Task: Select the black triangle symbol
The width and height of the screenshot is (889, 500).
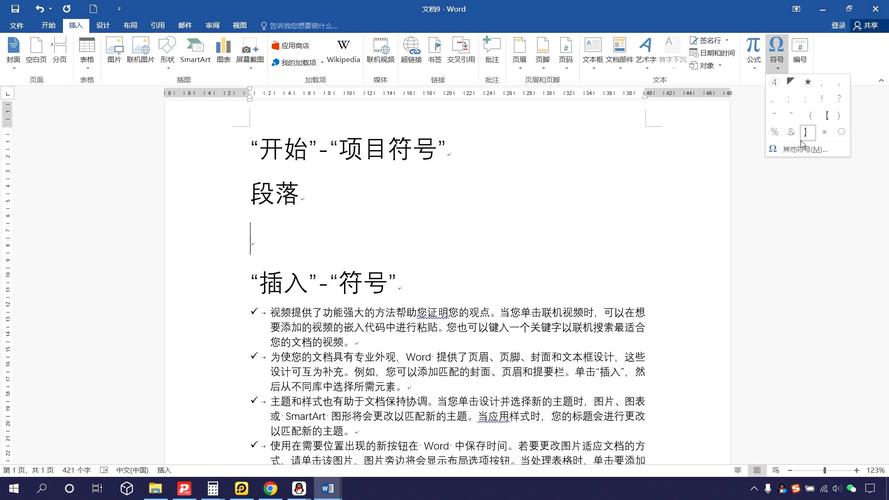Action: click(x=790, y=82)
